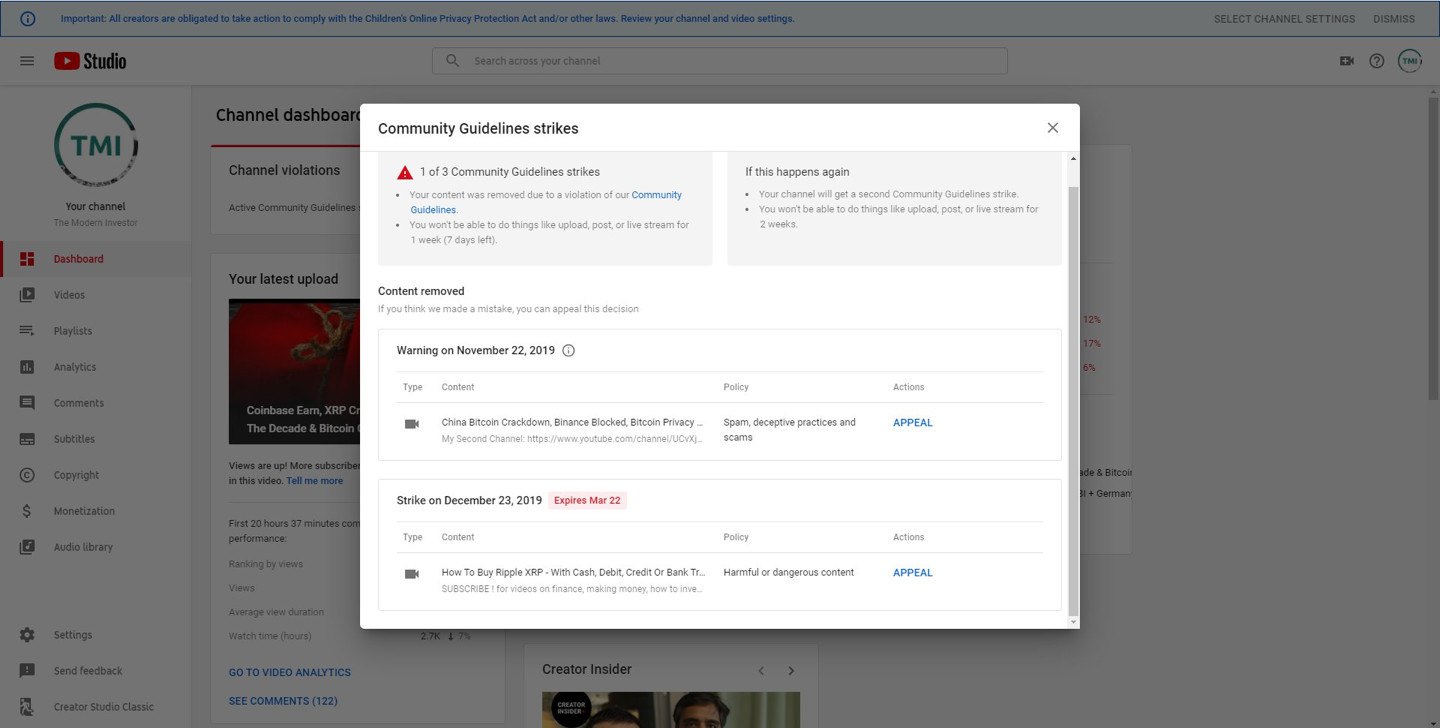Viewport: 1440px width, 728px height.
Task: Open Analytics in the sidebar menu
Action: click(95, 367)
